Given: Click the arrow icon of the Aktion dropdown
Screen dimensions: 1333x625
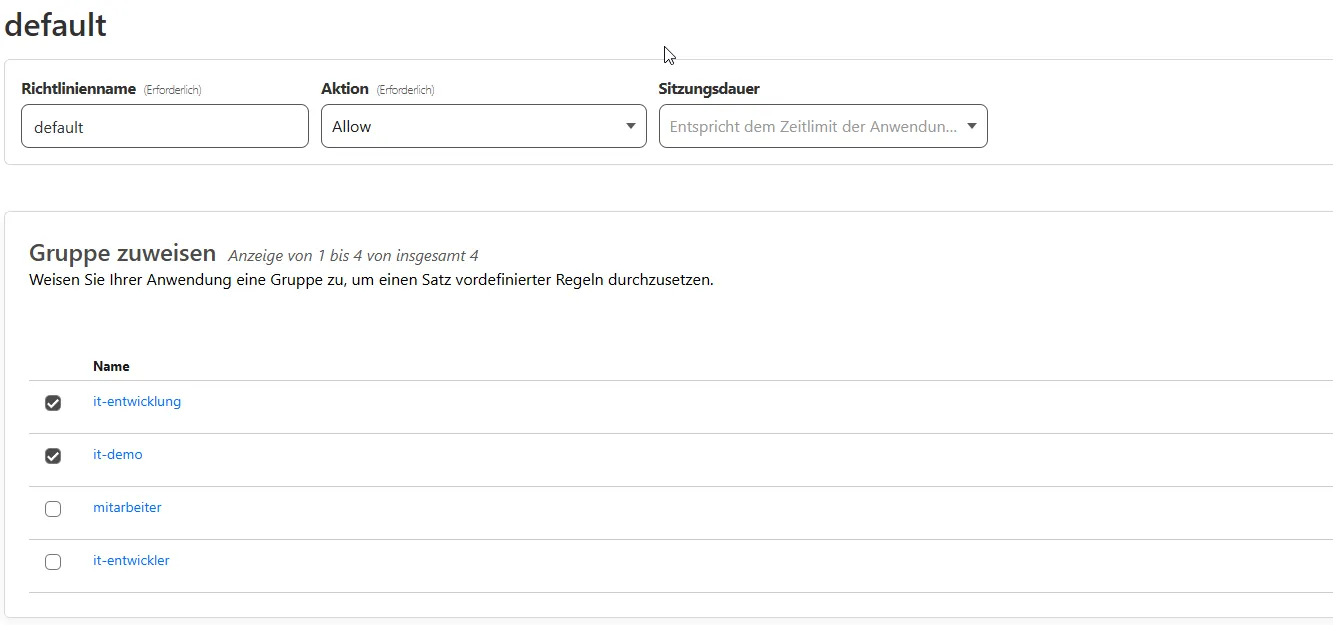Looking at the screenshot, I should click(630, 126).
